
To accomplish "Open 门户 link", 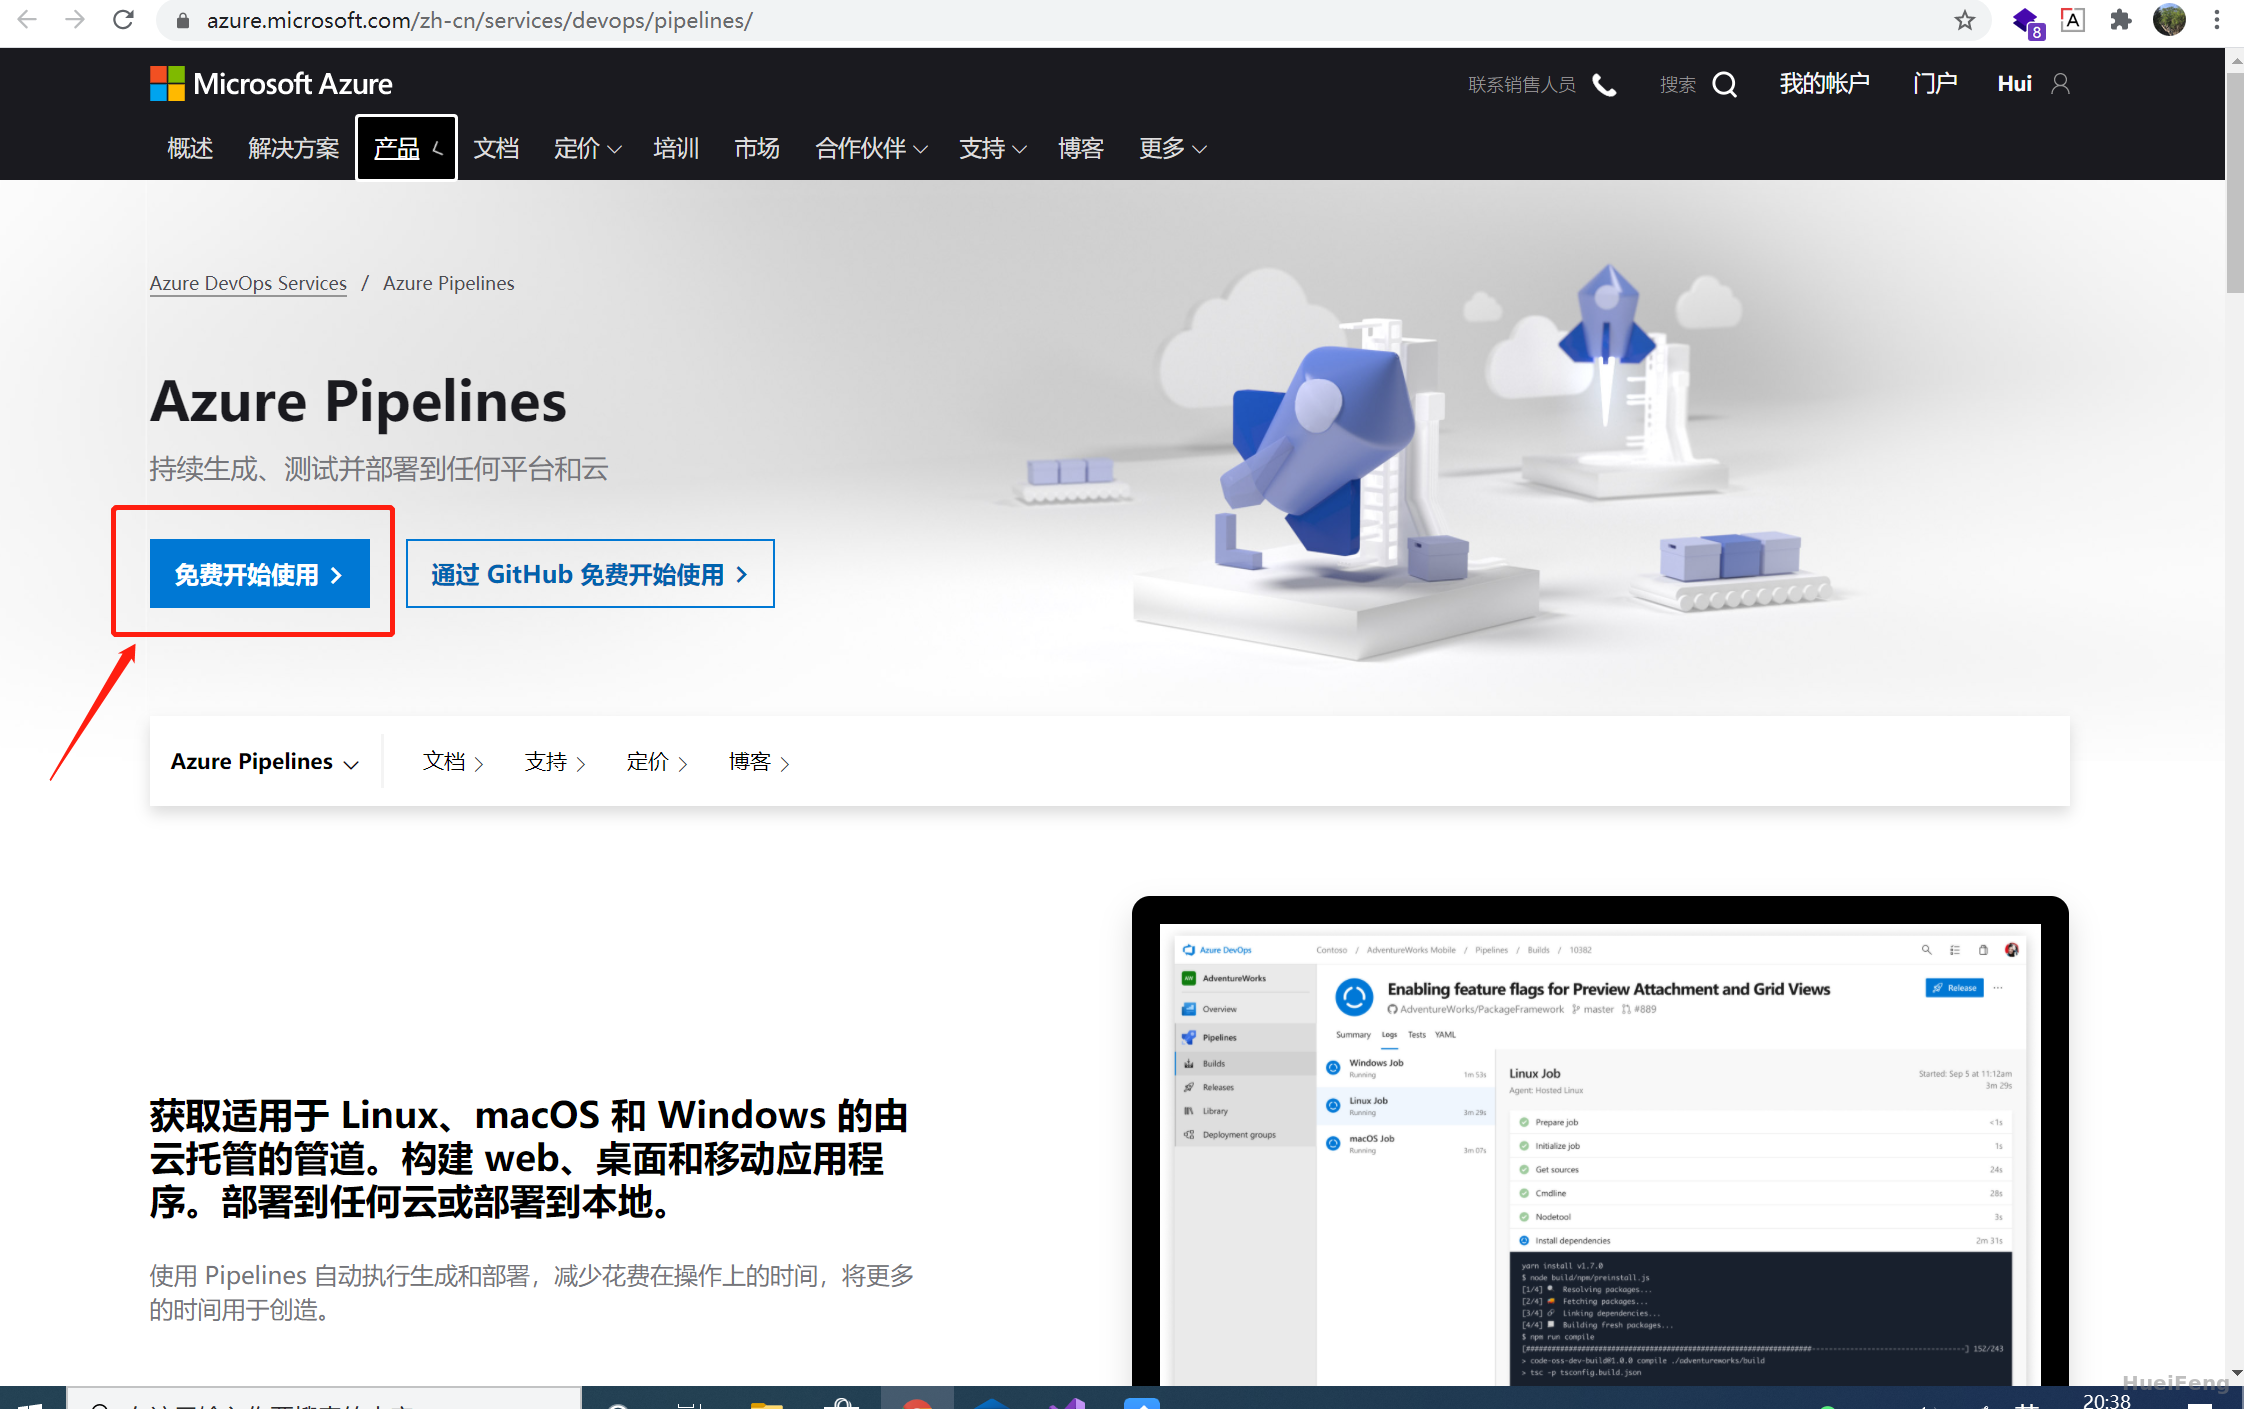I will coord(1934,84).
